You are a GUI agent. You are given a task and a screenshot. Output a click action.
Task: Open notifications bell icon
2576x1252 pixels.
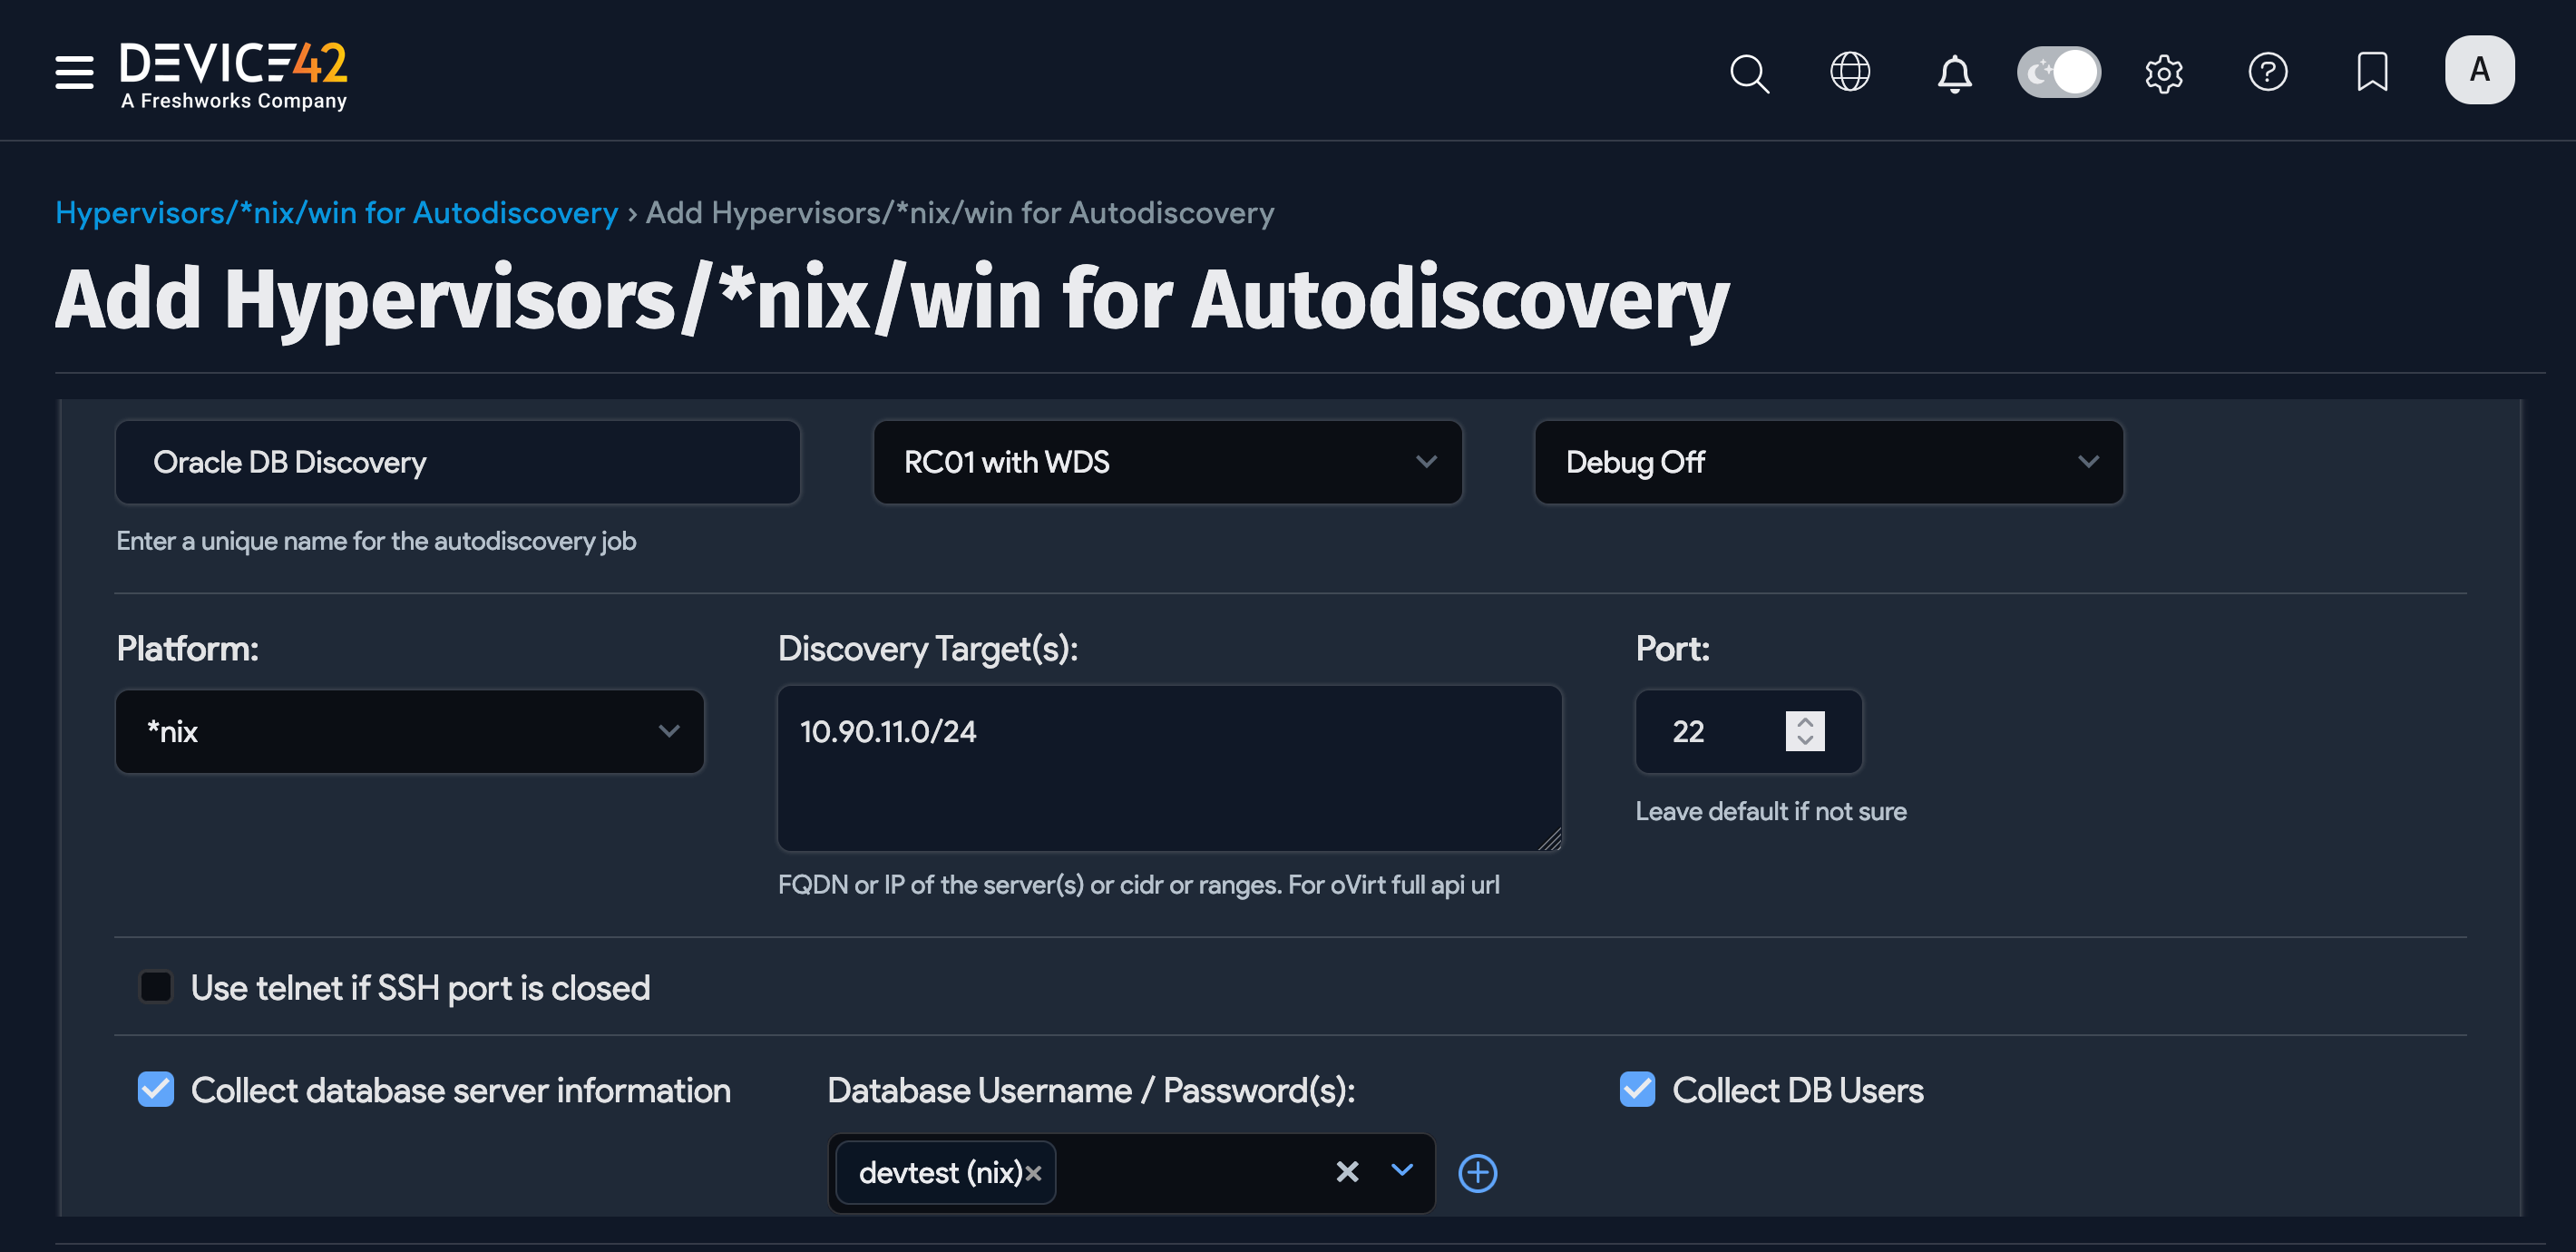point(1955,72)
